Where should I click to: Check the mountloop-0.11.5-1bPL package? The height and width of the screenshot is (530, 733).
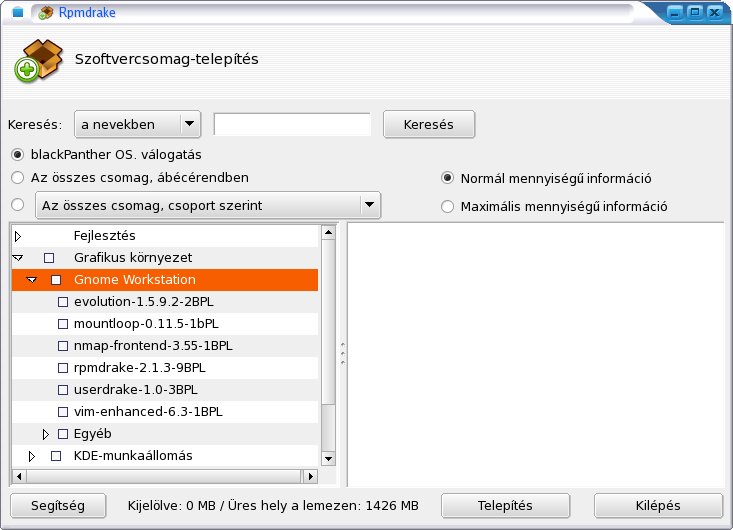coord(63,324)
